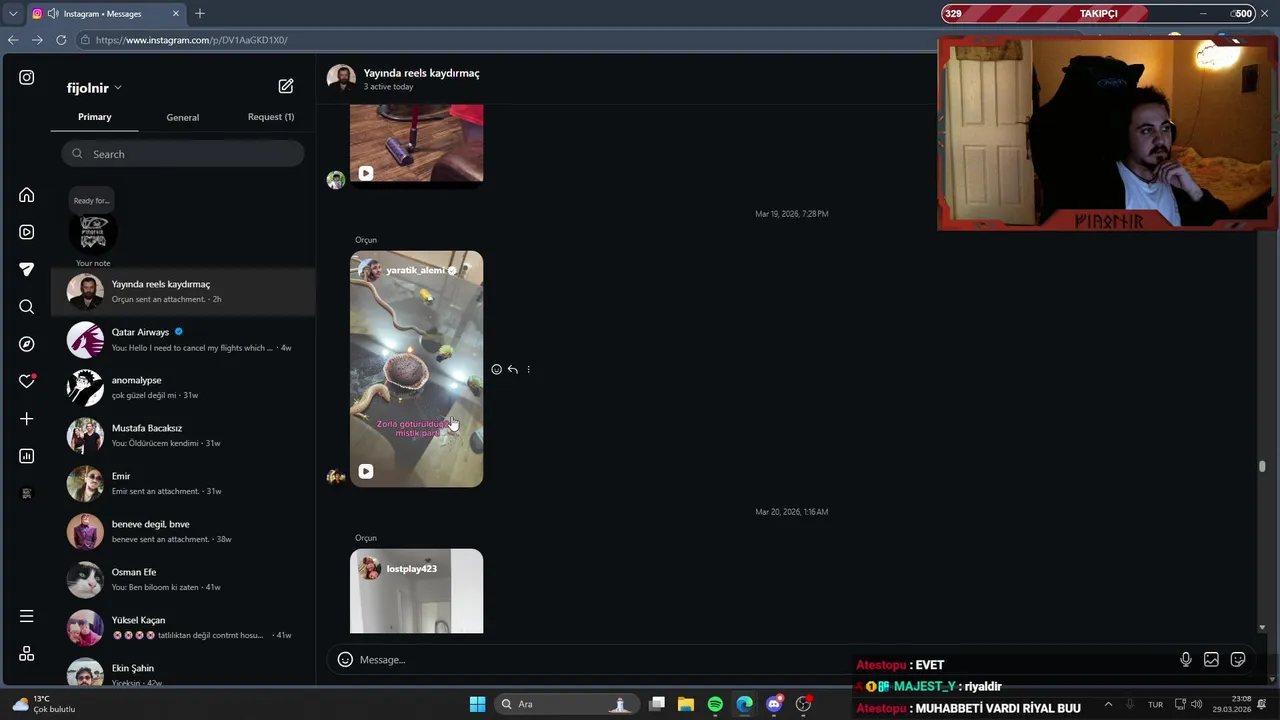Open the Ekin Şahin conversation
Screen dimensions: 1280x720
click(x=184, y=669)
